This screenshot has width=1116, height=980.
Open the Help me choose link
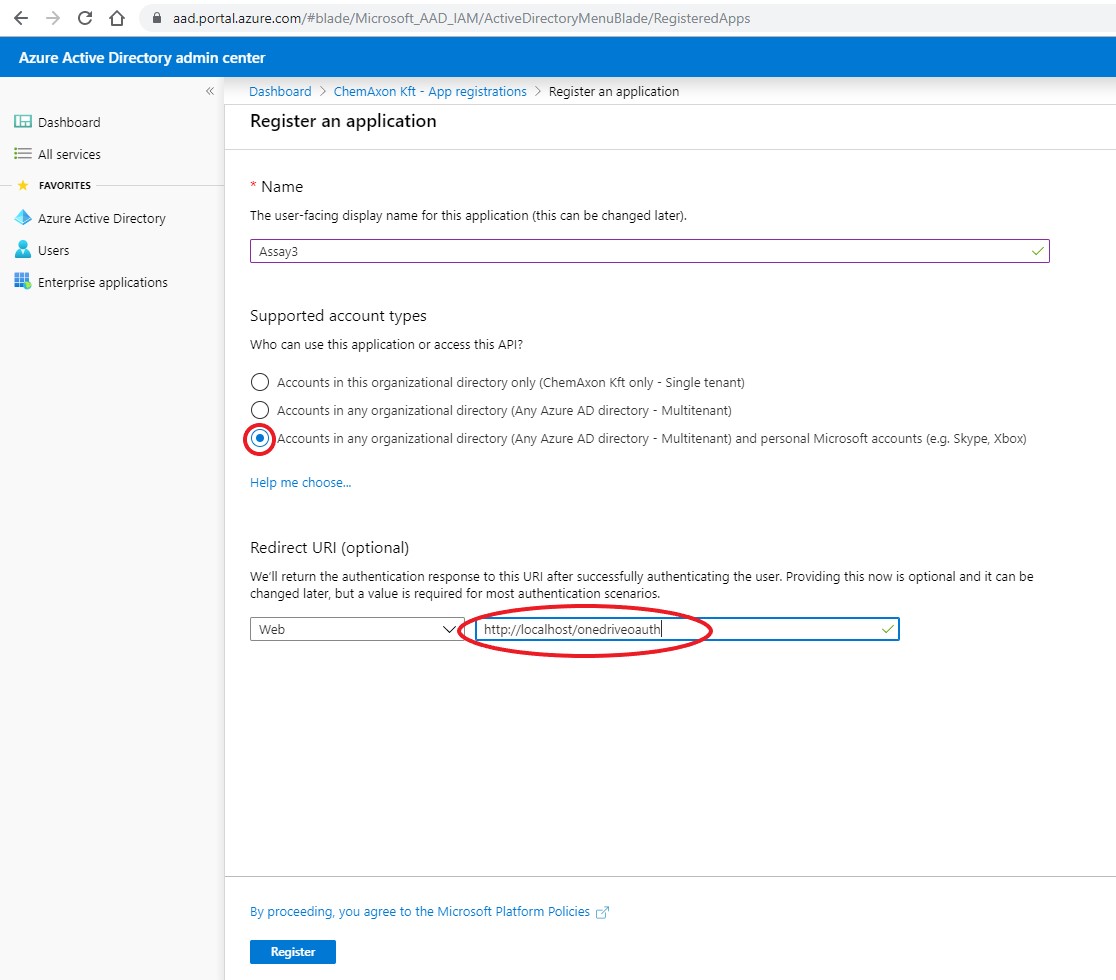tap(300, 482)
